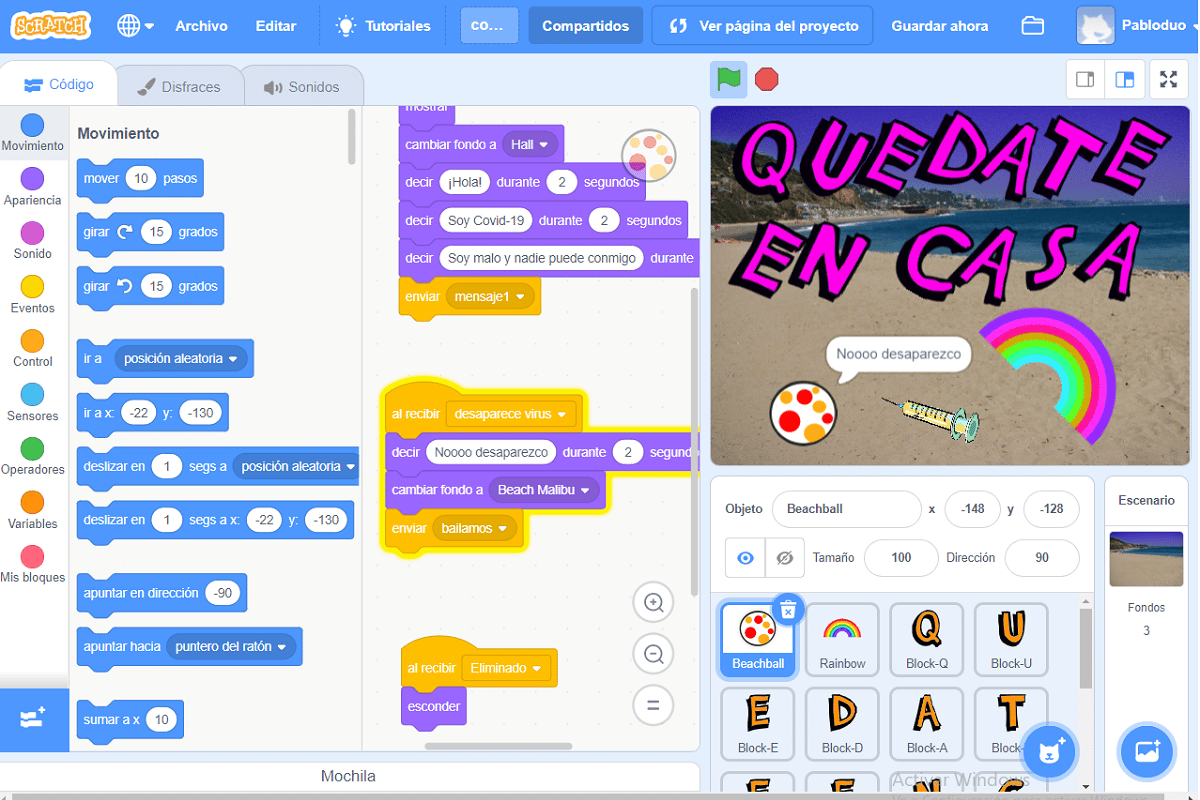1200x800 pixels.
Task: Select the Control block category
Action: (32, 349)
